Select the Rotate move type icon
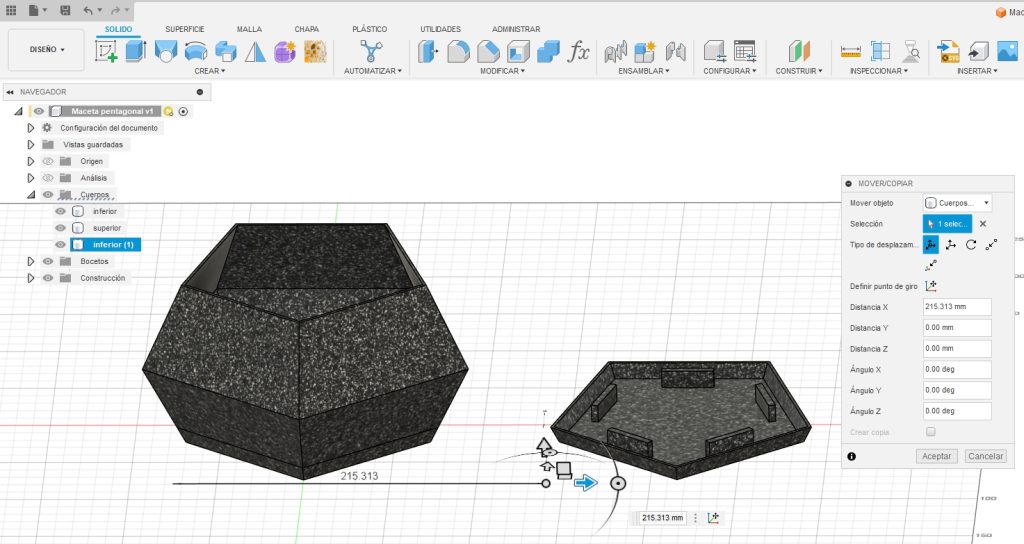Viewport: 1024px width, 544px height. click(971, 244)
